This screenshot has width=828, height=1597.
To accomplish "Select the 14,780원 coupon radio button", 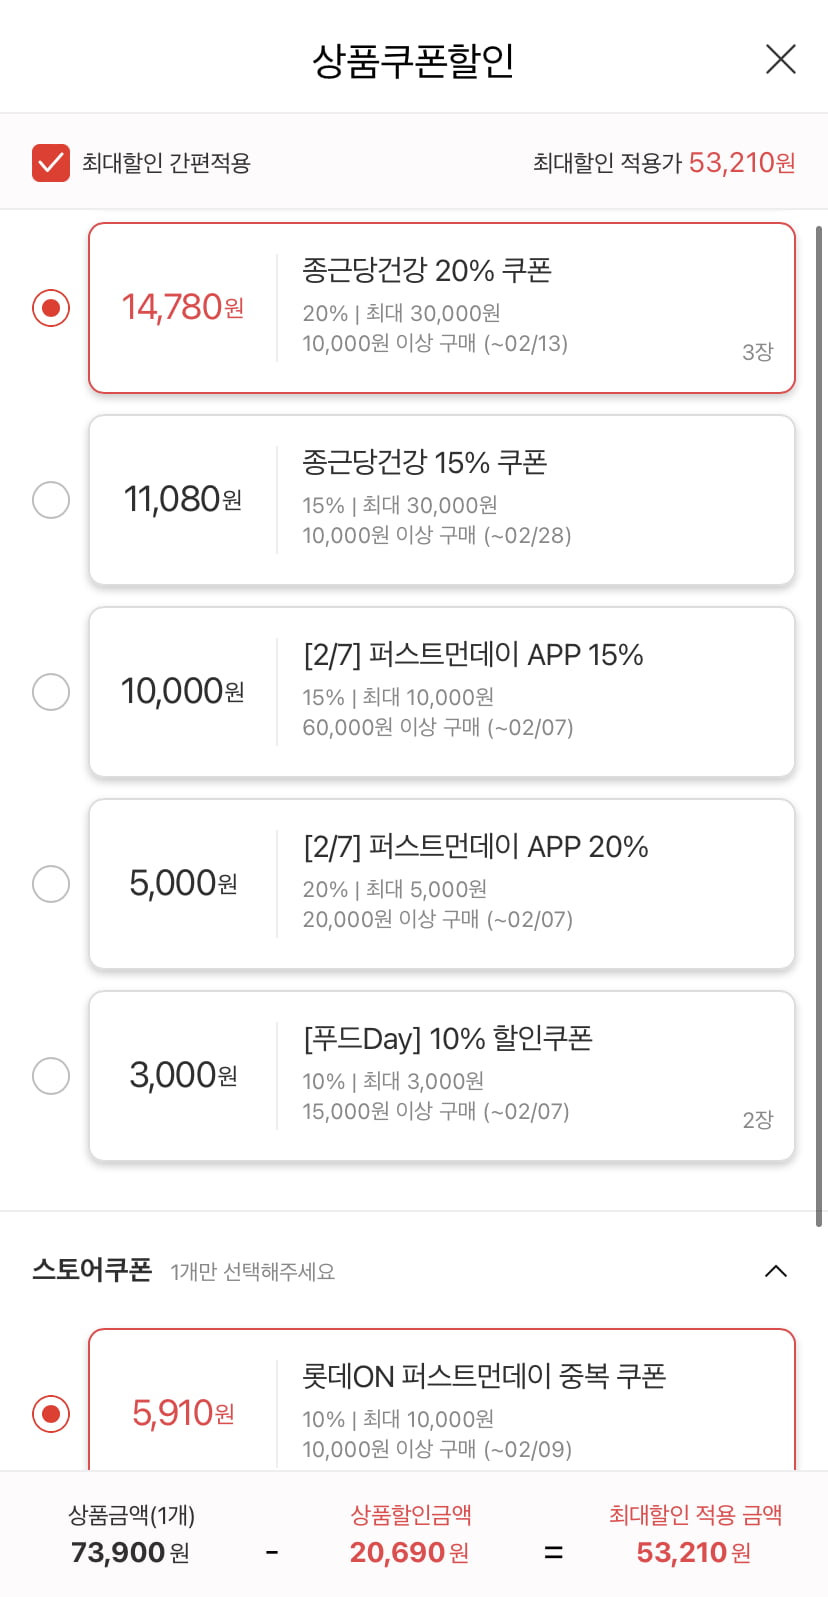I will point(51,308).
